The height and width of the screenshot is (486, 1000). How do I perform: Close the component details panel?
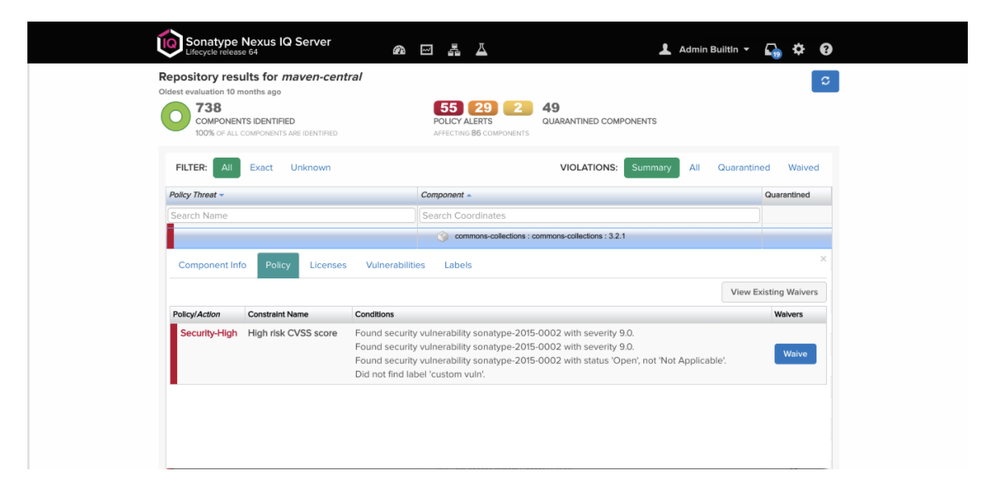tap(823, 258)
